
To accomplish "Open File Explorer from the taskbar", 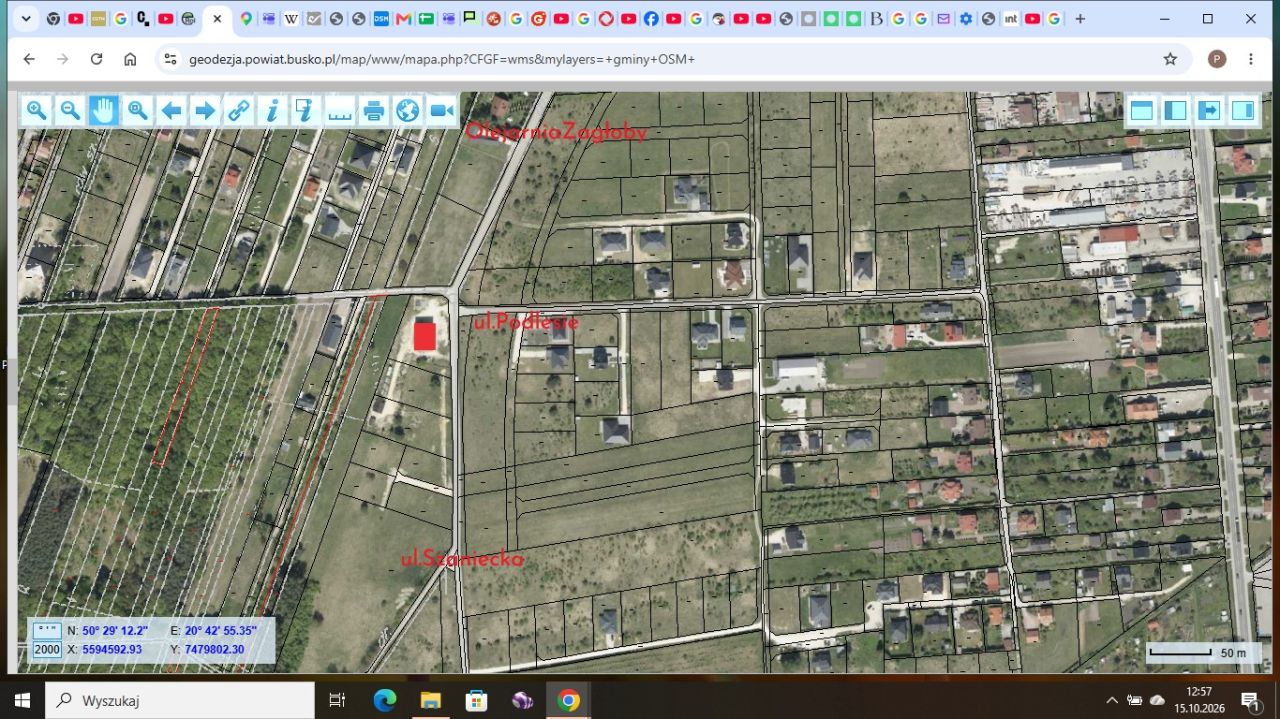I will coord(430,700).
